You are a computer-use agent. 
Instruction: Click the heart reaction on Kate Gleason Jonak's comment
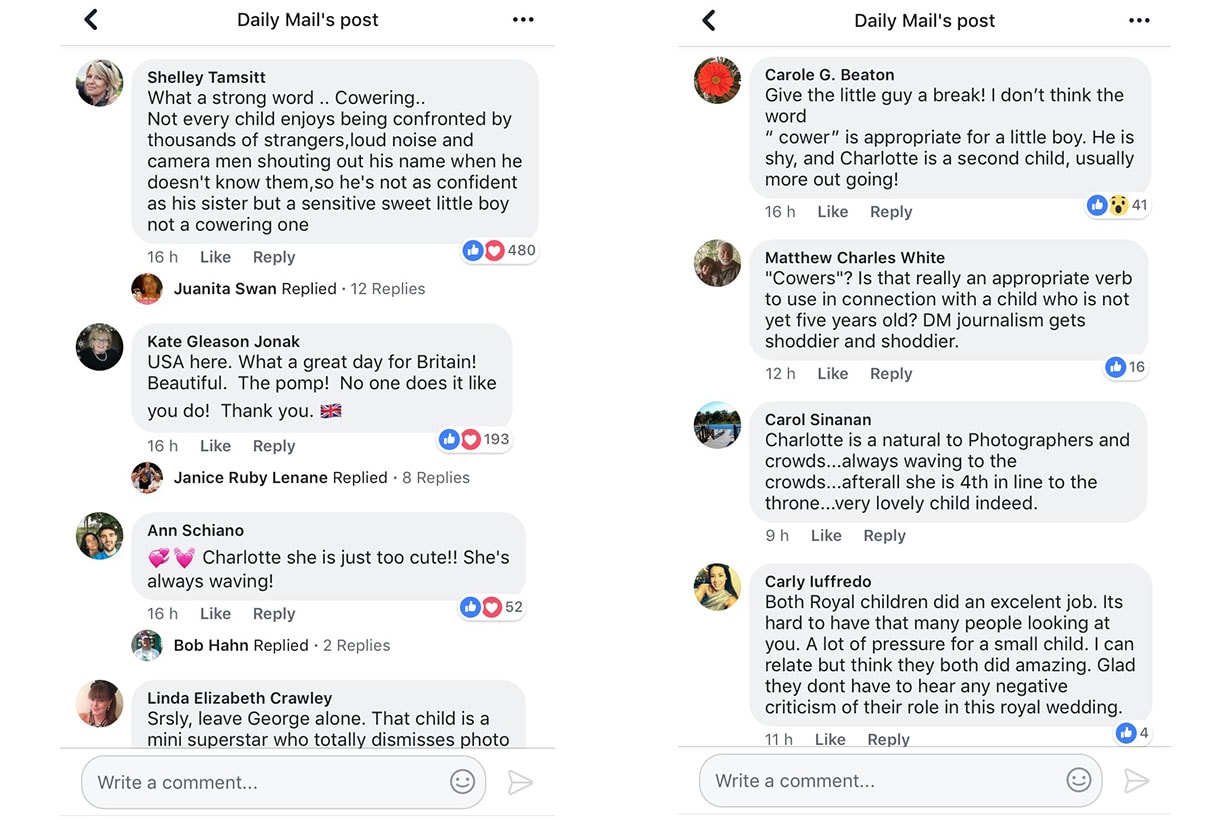[471, 439]
